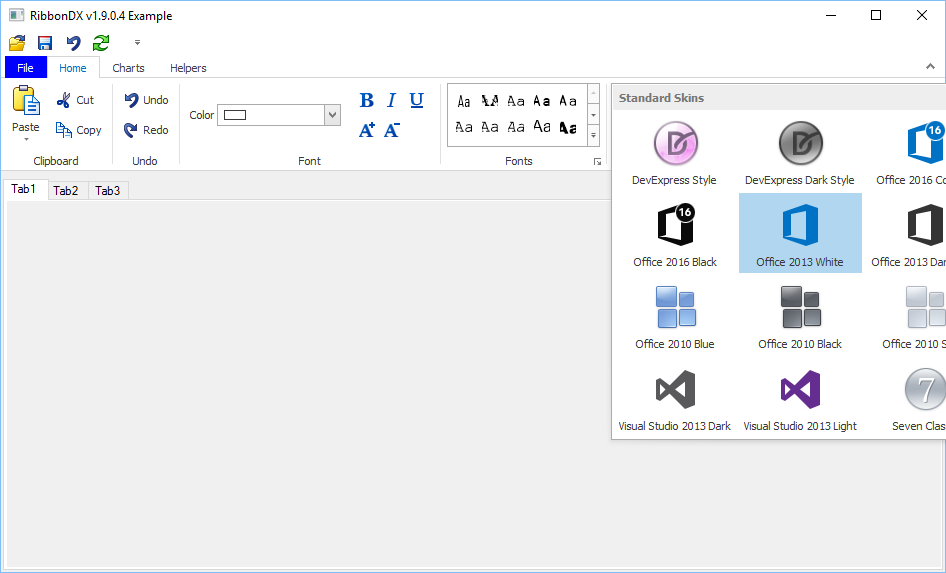946x573 pixels.
Task: Maximize the RibbonDX window
Action: (876, 15)
